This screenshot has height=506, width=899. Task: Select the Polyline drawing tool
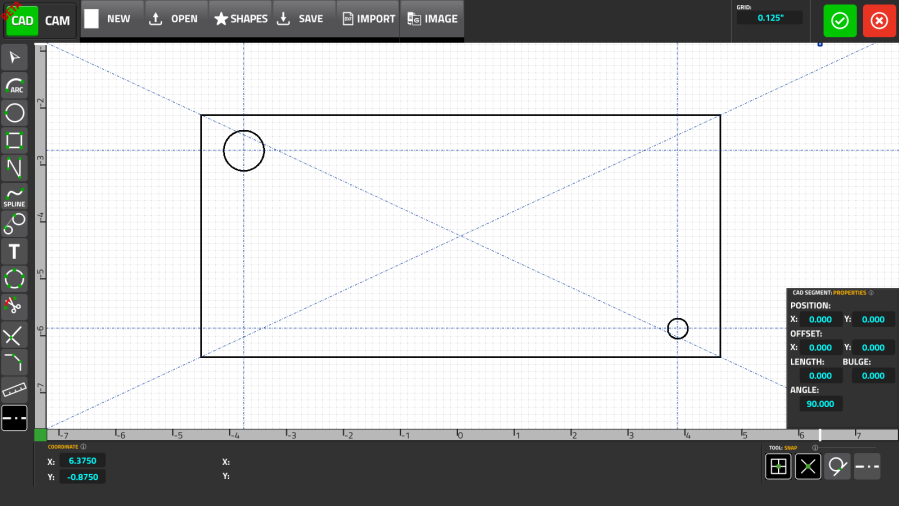(x=14, y=168)
